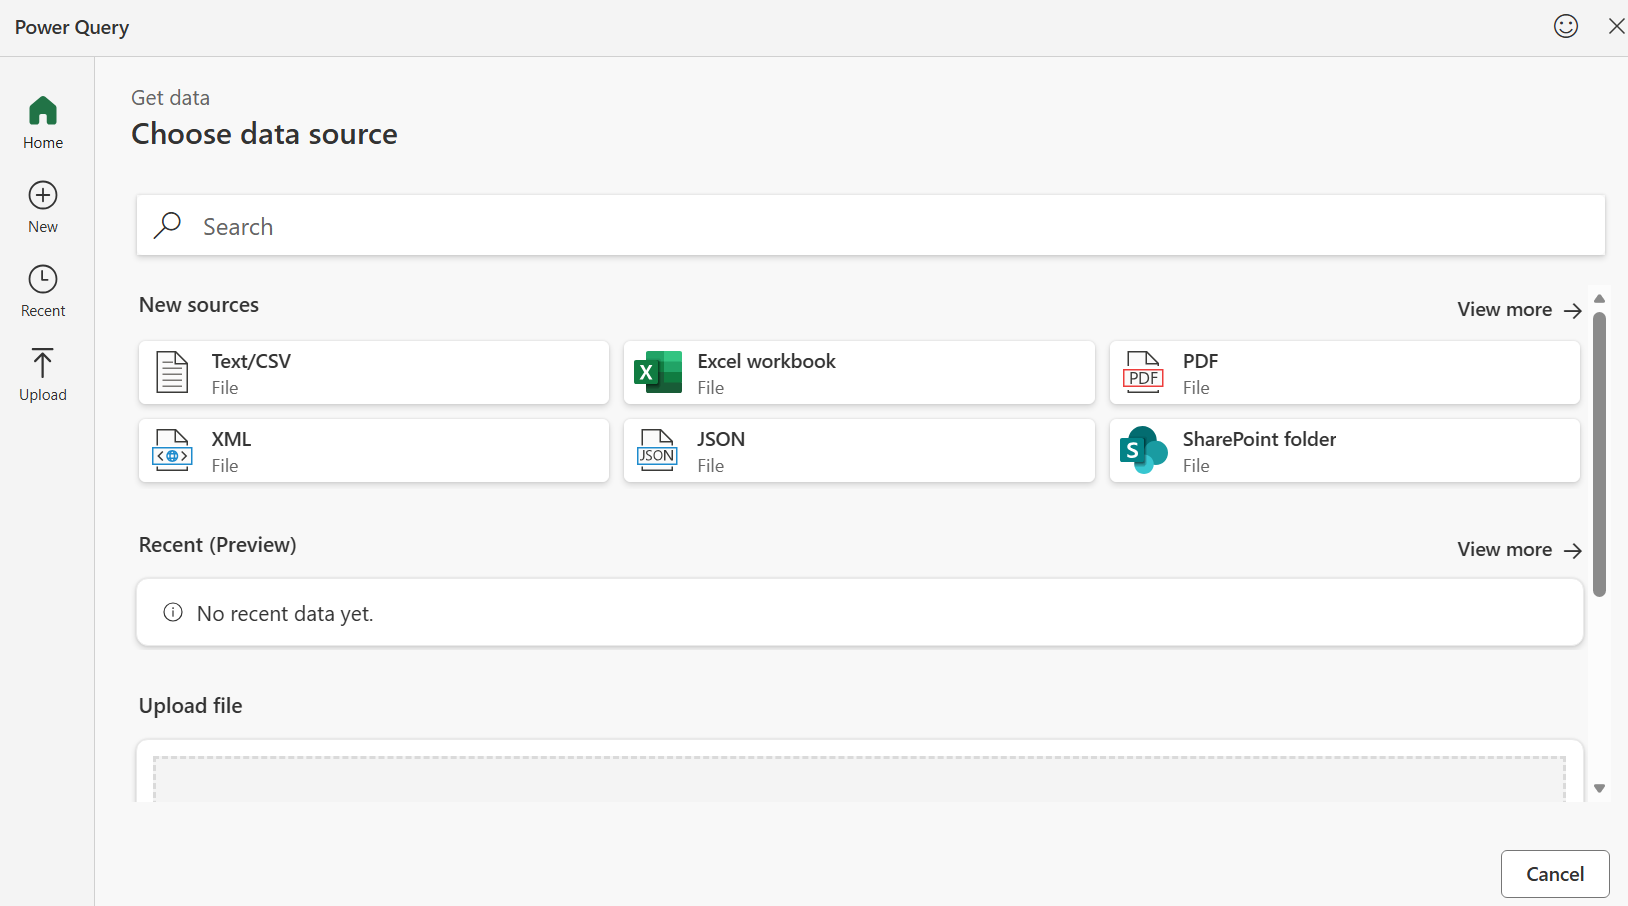This screenshot has height=906, width=1628.
Task: Choose the XML file icon
Action: (x=172, y=450)
